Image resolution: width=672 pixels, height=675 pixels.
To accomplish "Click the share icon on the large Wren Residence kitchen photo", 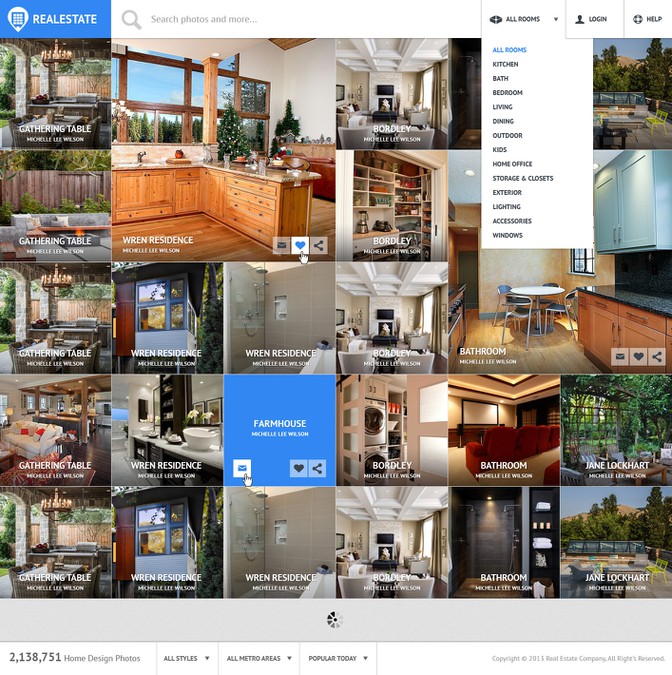I will [x=319, y=245].
